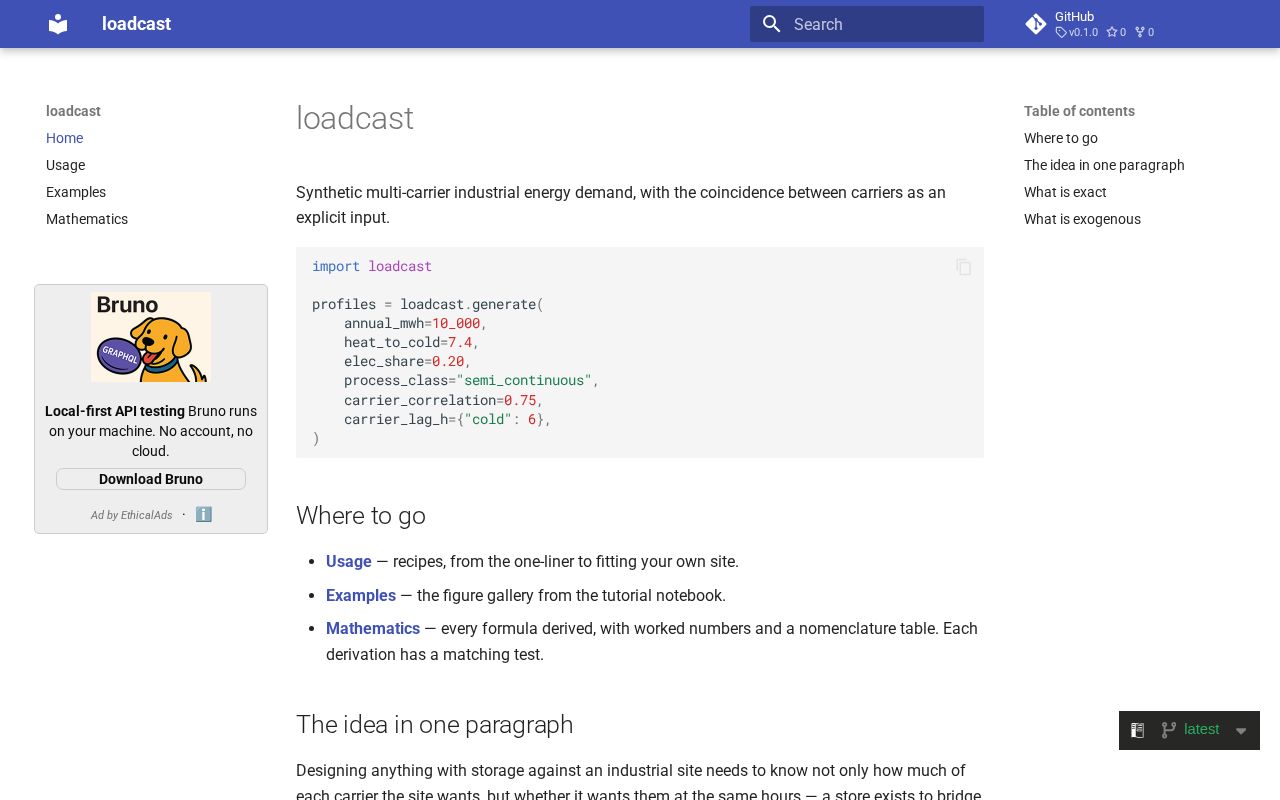Open Home in the sidebar navigation
The image size is (1280, 800).
tap(64, 138)
